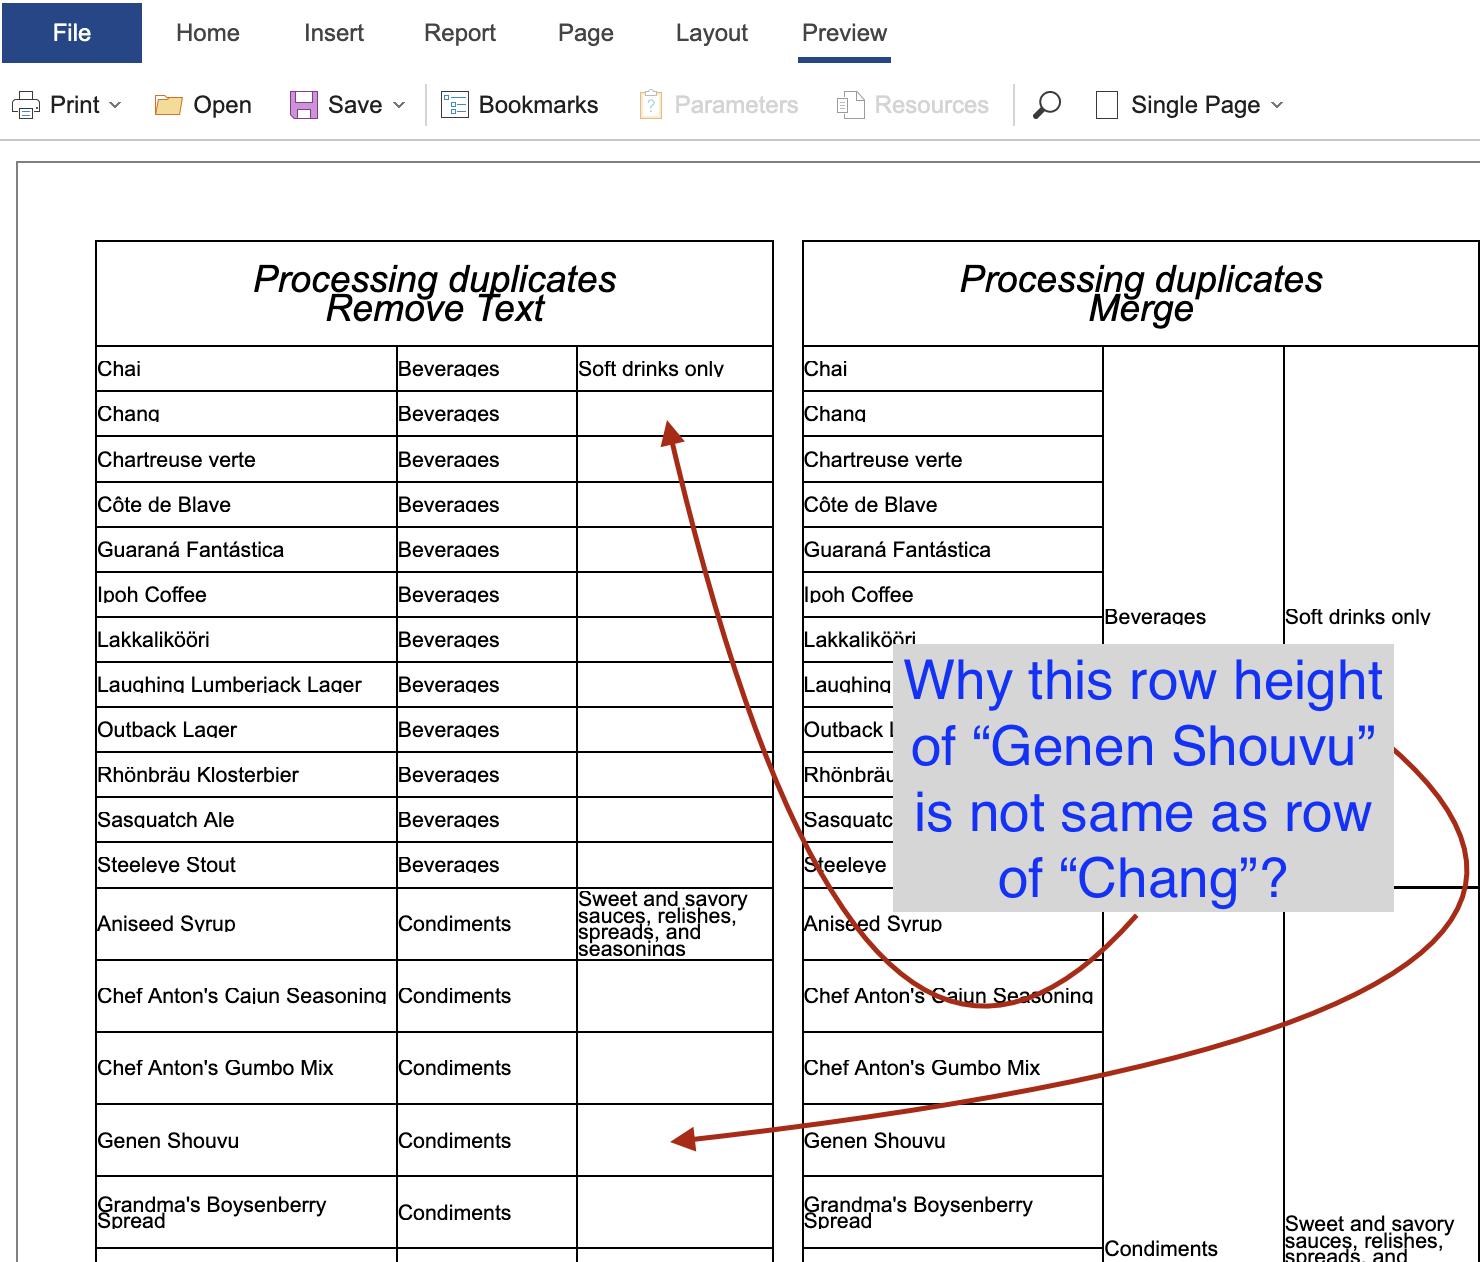Click the Resources icon
The height and width of the screenshot is (1262, 1480).
(850, 105)
